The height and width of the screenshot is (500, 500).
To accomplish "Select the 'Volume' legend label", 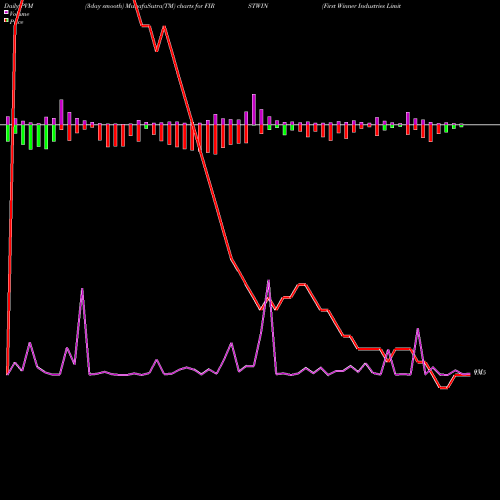I will coord(19,14).
